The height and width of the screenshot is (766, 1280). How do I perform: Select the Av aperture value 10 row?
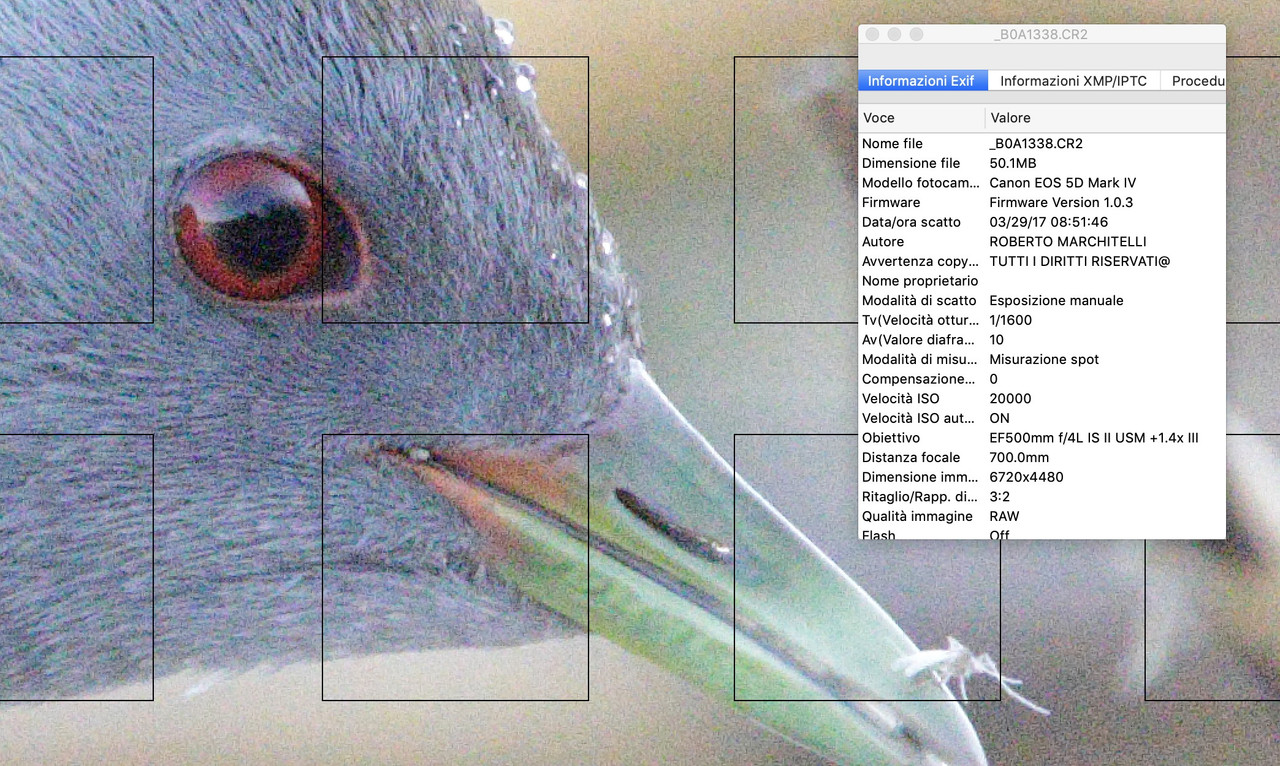[x=1042, y=340]
